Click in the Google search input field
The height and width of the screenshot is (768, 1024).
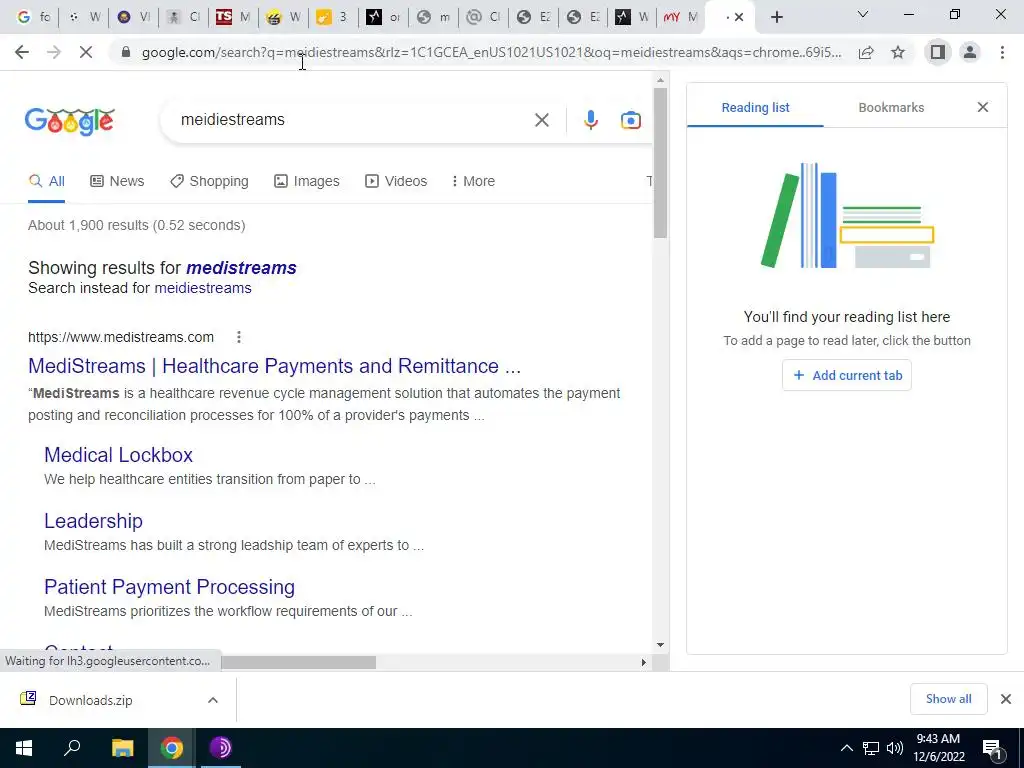(x=353, y=120)
